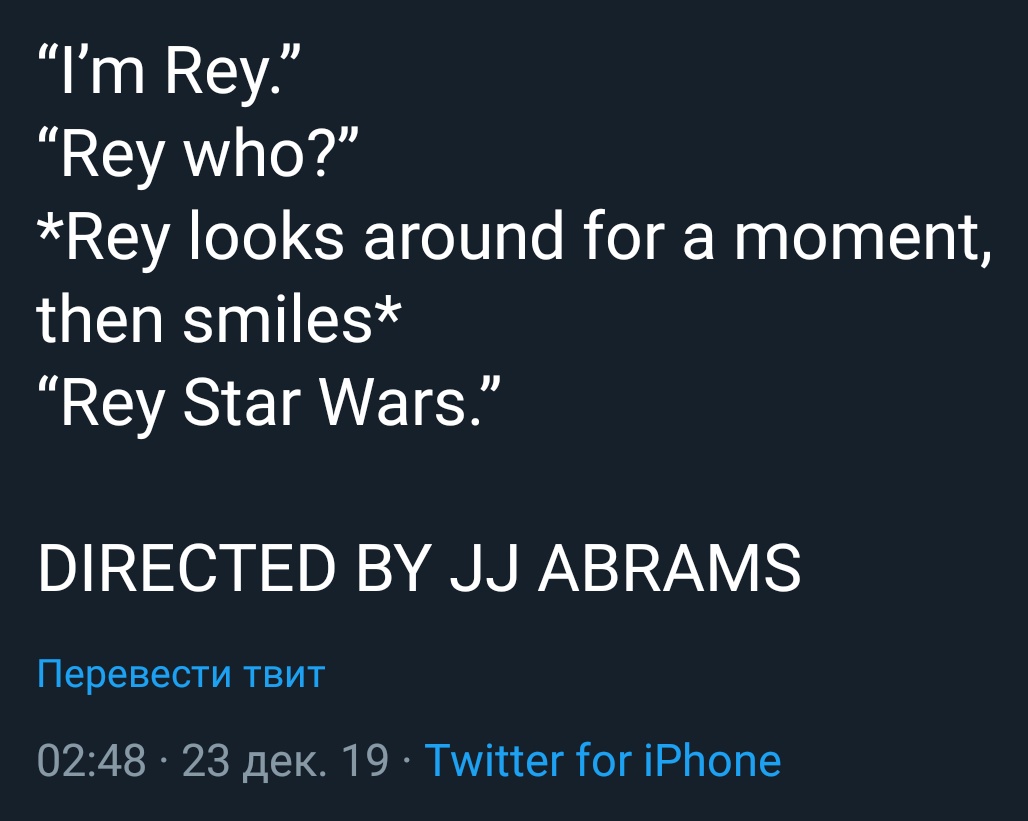Viewport: 1028px width, 821px height.
Task: Click the 'then smiles*' text line
Action: (218, 319)
